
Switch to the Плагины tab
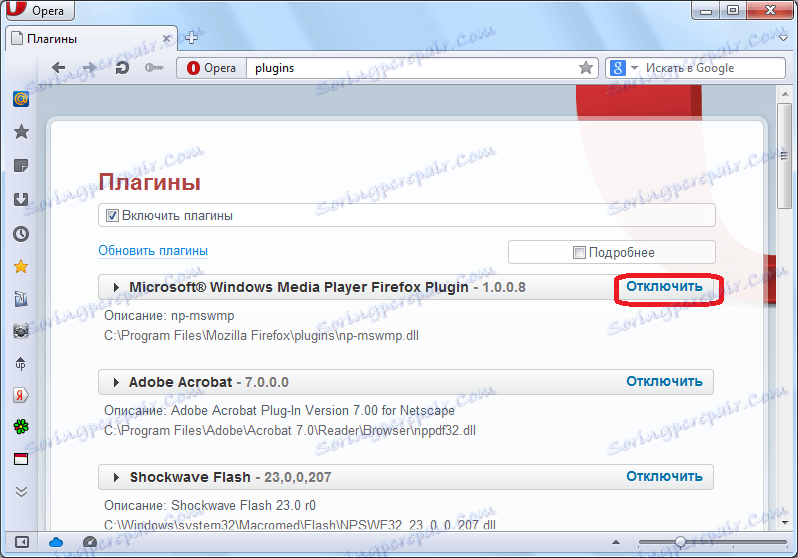92,39
